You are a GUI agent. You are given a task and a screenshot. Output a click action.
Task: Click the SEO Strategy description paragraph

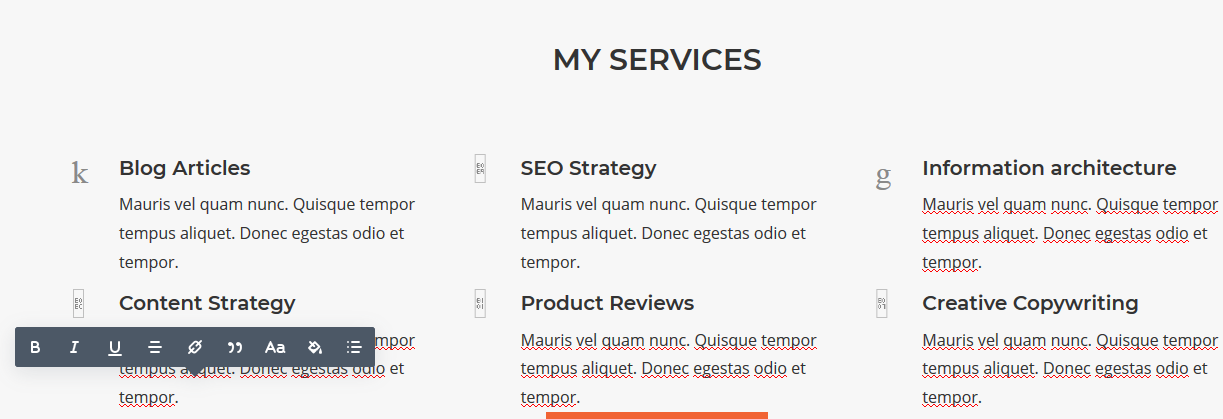pyautogui.click(x=668, y=234)
